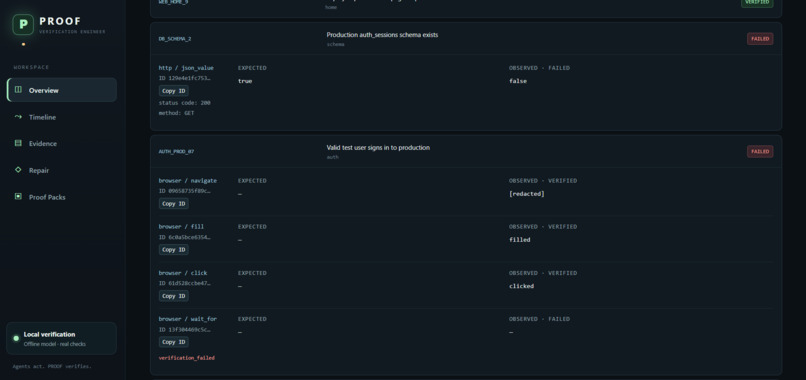Click the "Agents act. PROOF verifies." tagline

pos(52,367)
